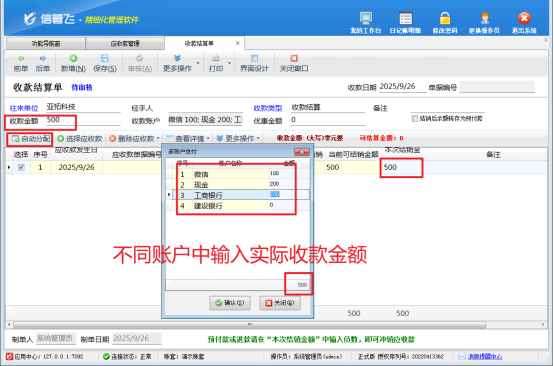
Task: Toggle 结销后余额转存为预付款 checkbox
Action: pyautogui.click(x=415, y=119)
